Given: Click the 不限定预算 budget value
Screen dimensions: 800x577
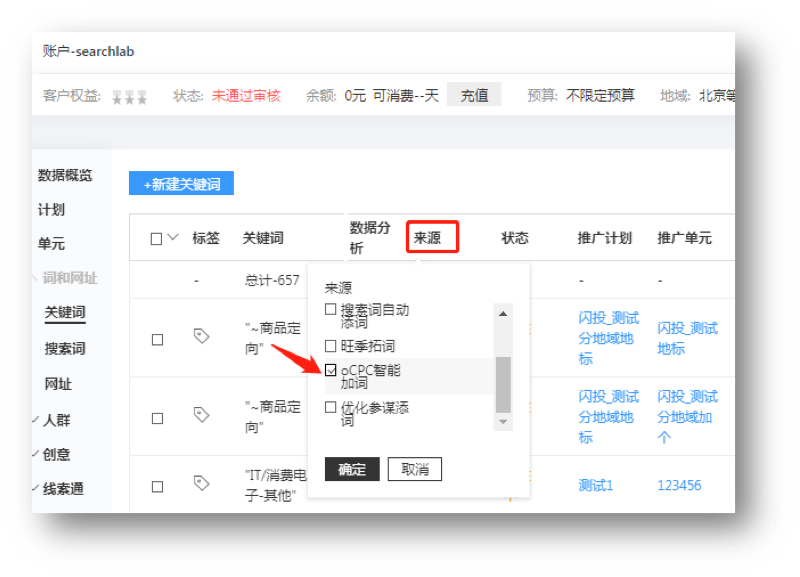Looking at the screenshot, I should point(600,95).
